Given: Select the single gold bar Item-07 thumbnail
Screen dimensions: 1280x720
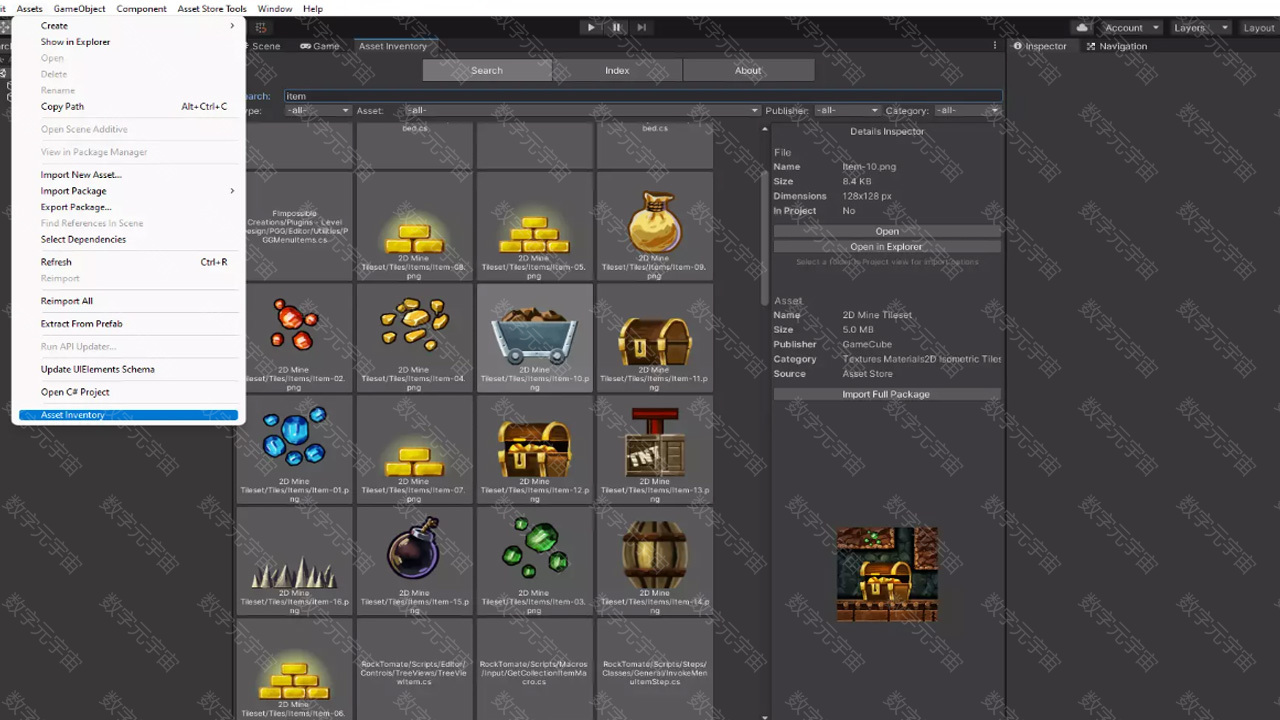Looking at the screenshot, I should coord(414,448).
